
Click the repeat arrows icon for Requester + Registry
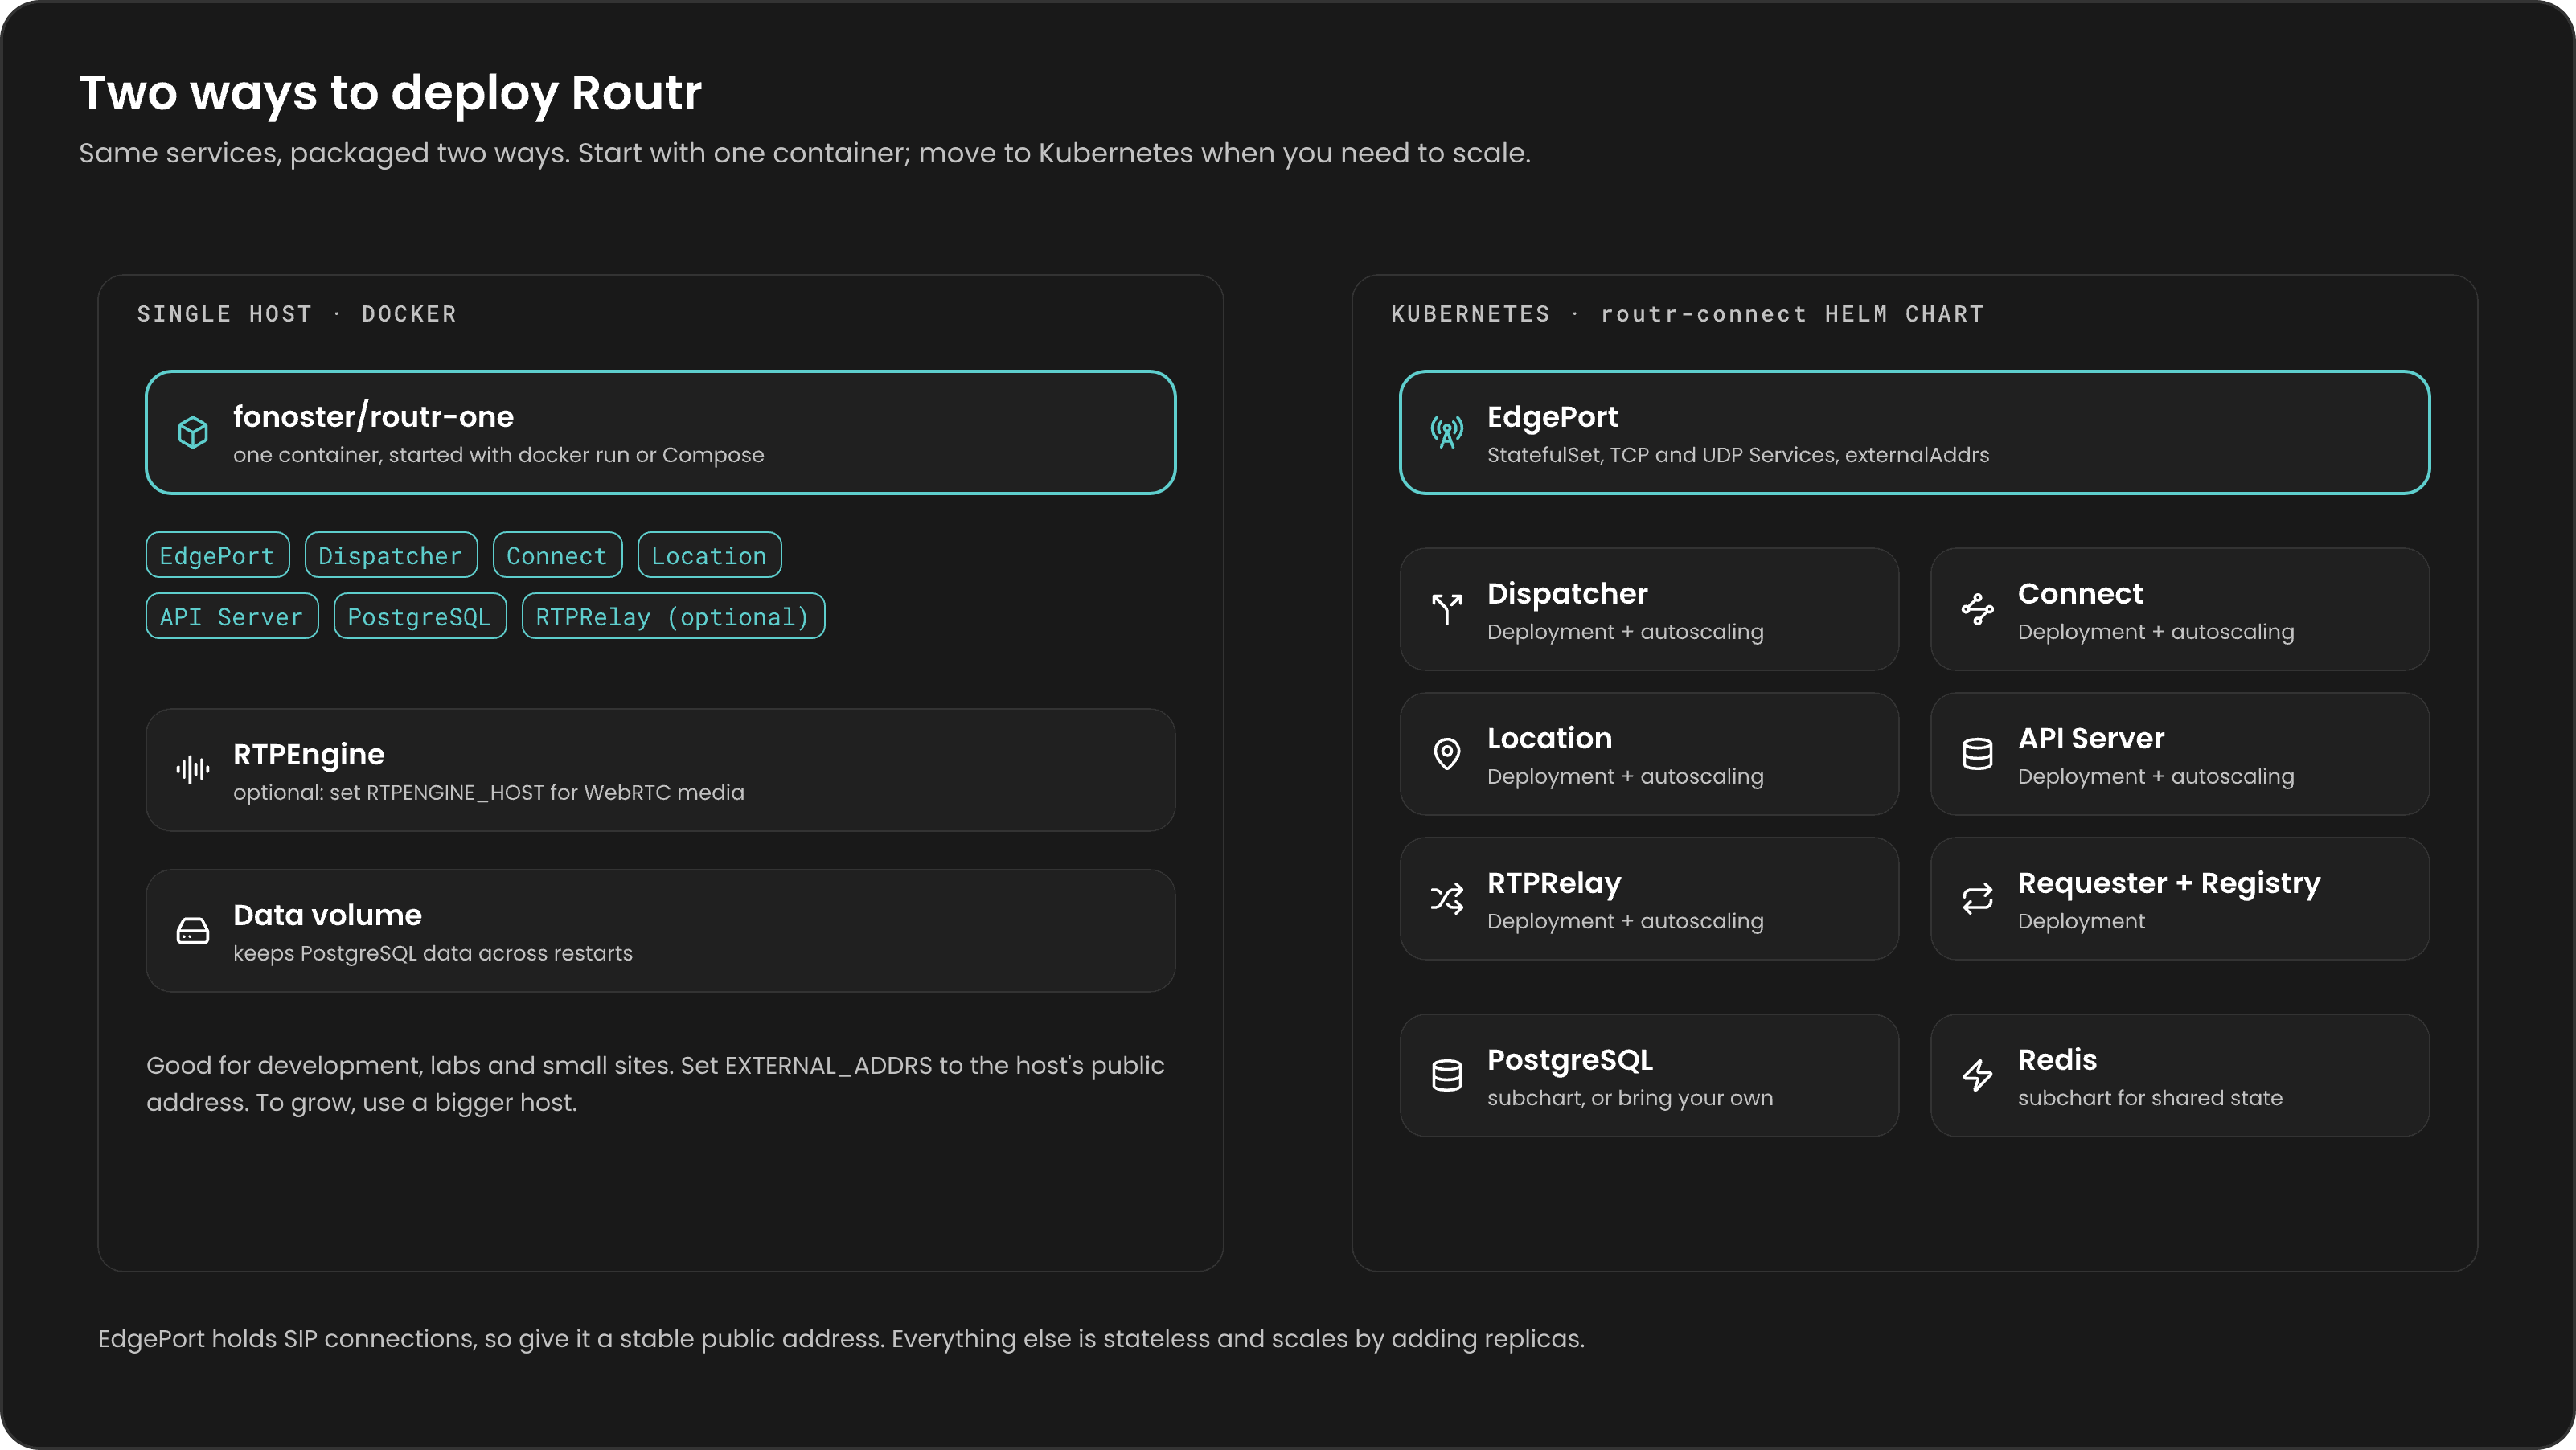[1977, 898]
